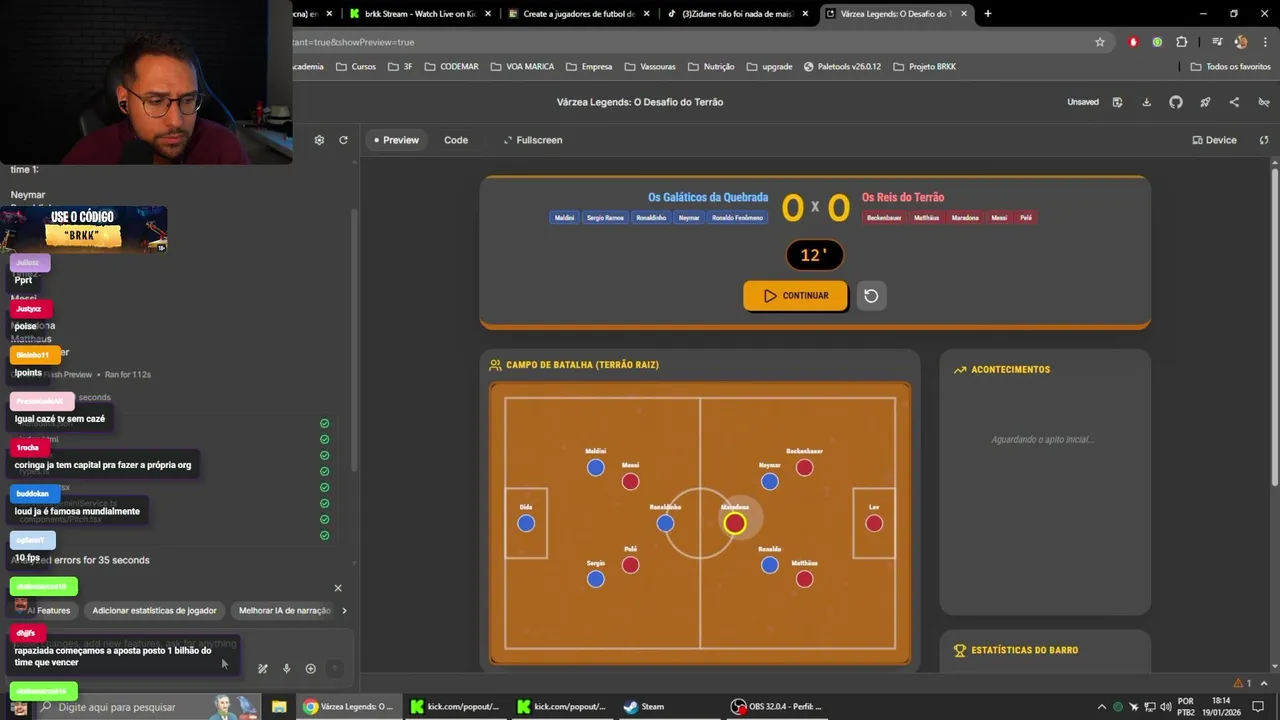
Task: Open the Paletools v26.0.12 bookmark
Action: (x=842, y=67)
